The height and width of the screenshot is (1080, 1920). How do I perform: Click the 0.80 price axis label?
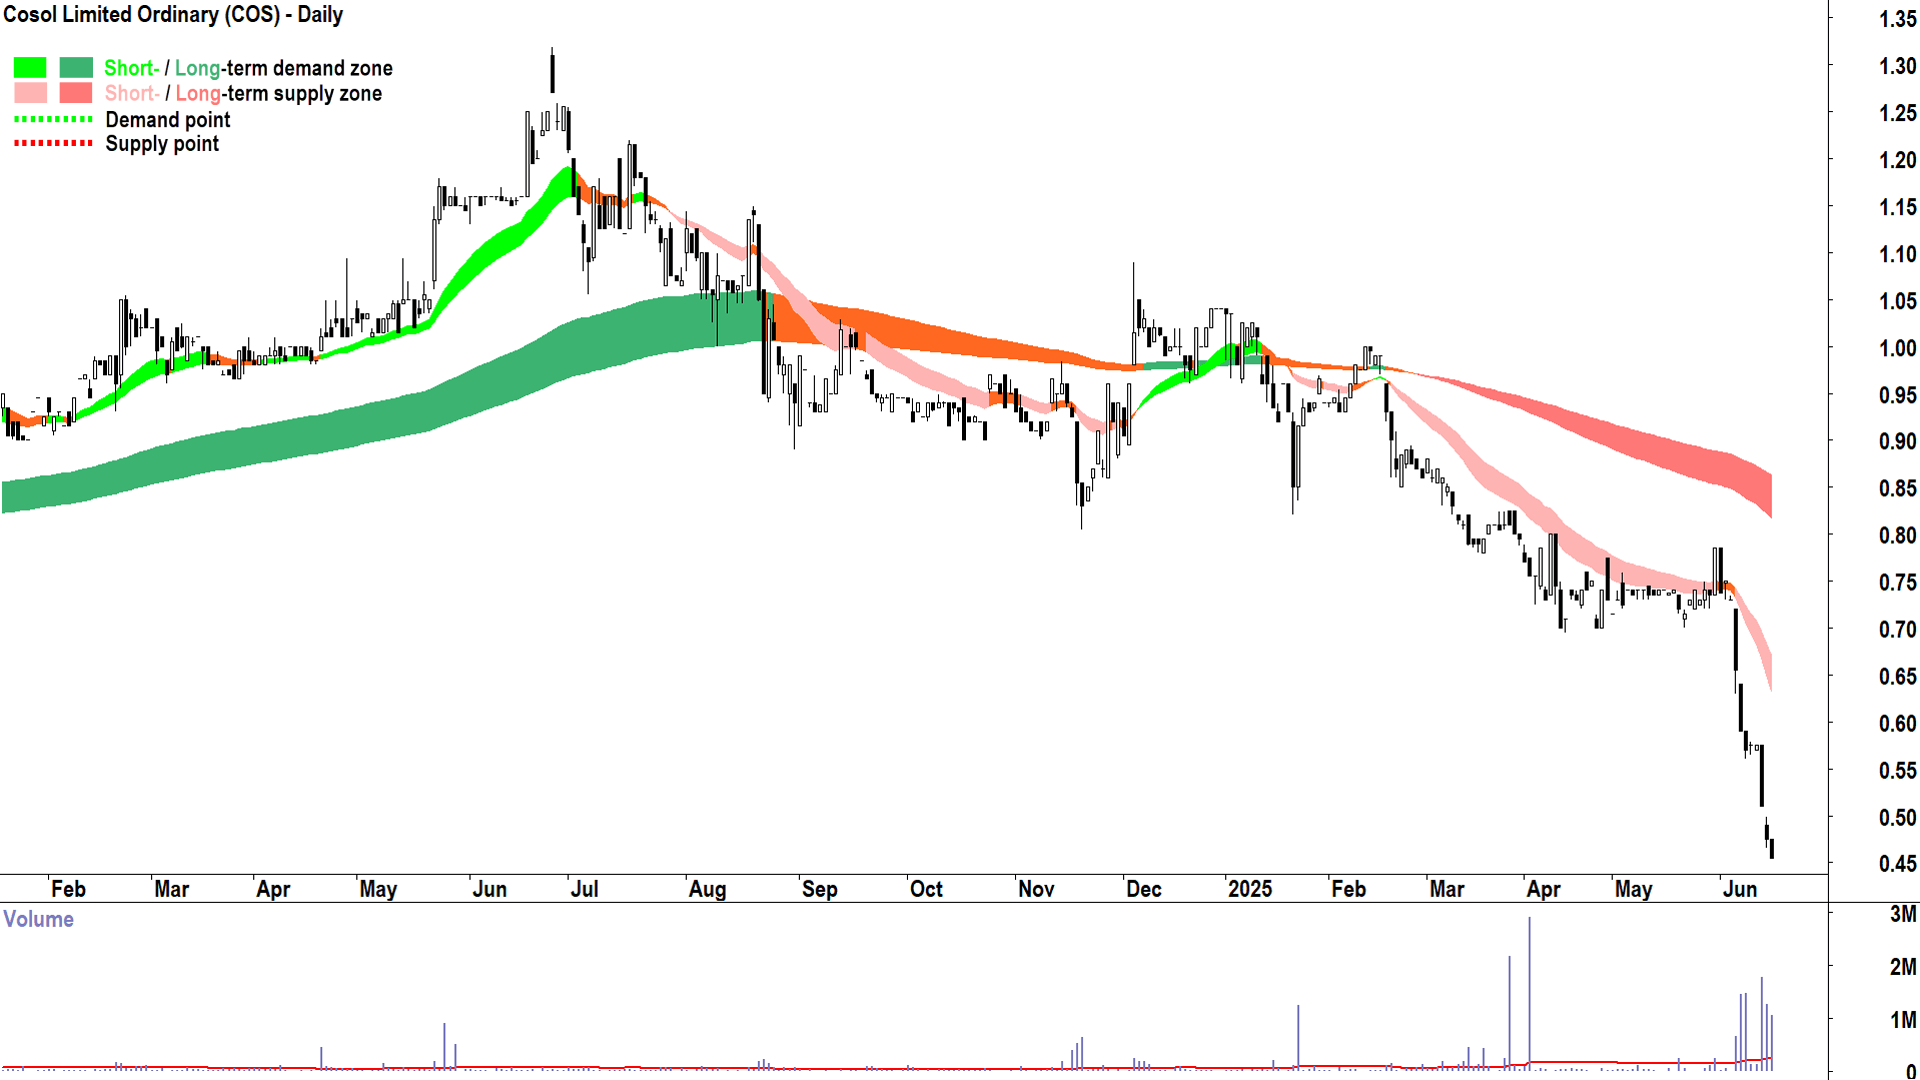click(x=1897, y=535)
